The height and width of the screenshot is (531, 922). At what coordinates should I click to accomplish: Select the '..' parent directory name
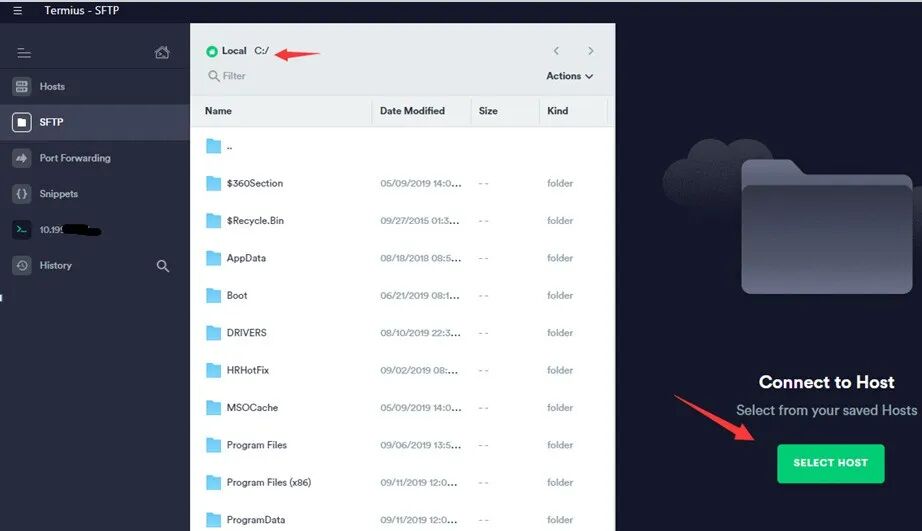click(x=229, y=147)
